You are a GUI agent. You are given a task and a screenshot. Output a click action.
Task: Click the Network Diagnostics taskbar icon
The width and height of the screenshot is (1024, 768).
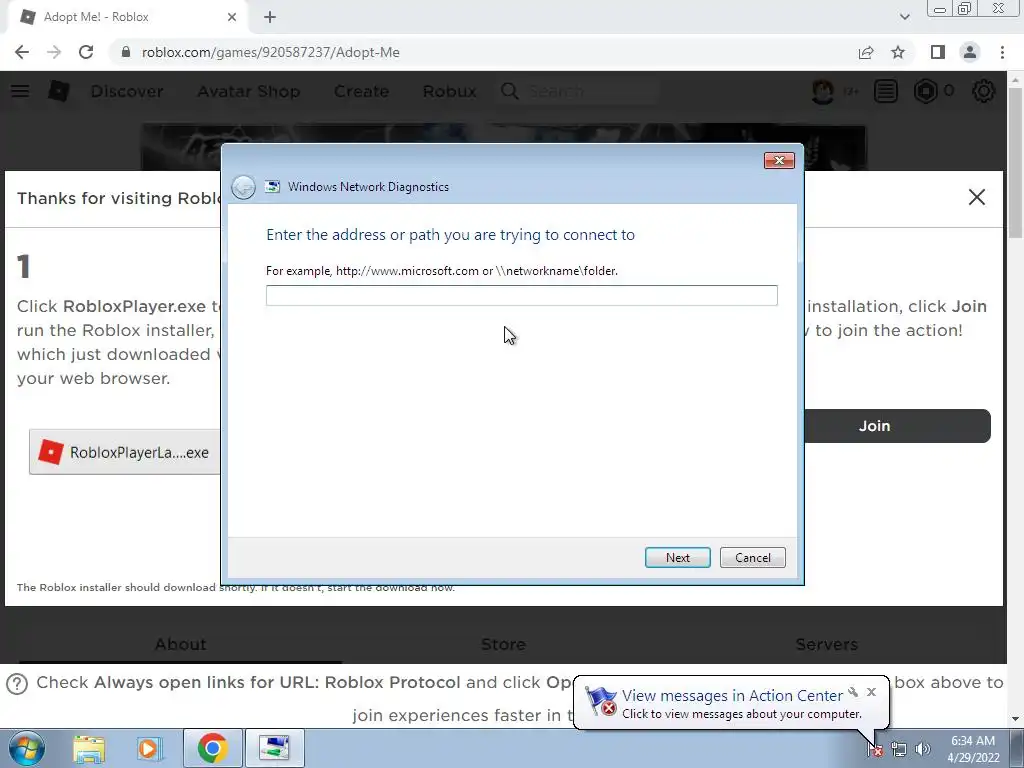point(274,748)
